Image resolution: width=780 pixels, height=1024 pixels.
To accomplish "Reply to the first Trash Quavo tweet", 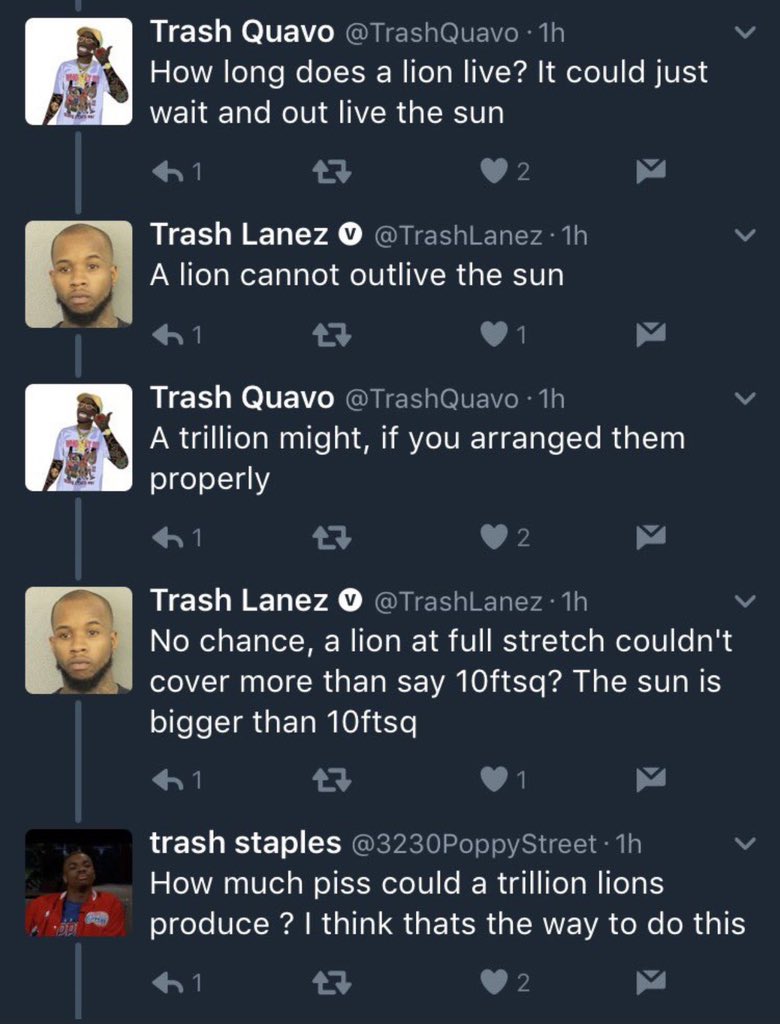I will (x=167, y=172).
